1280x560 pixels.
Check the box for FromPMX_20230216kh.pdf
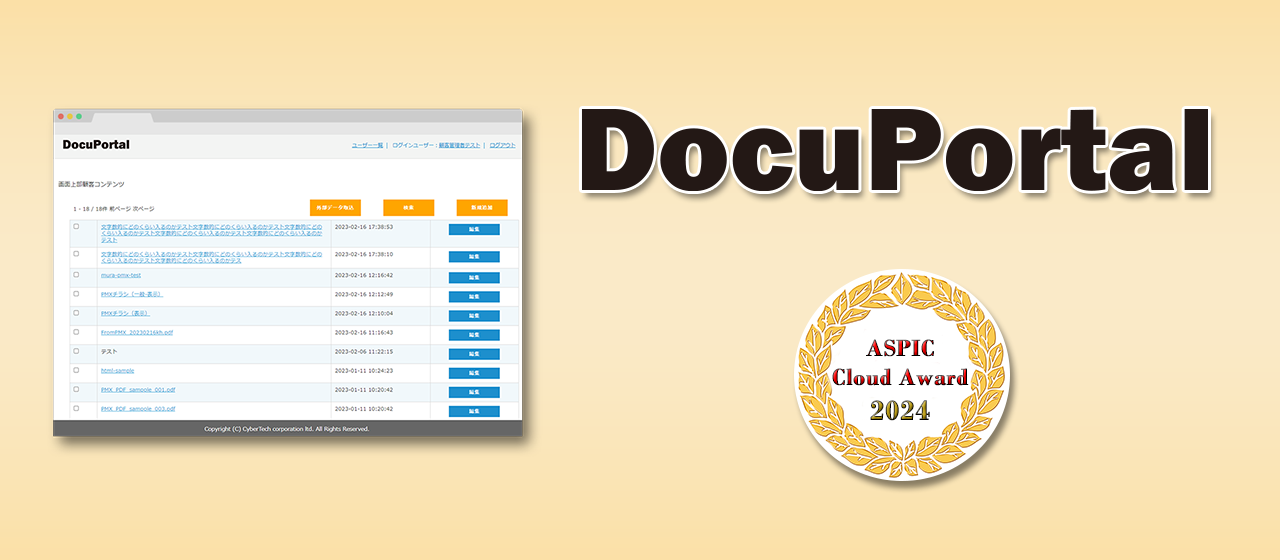click(76, 332)
